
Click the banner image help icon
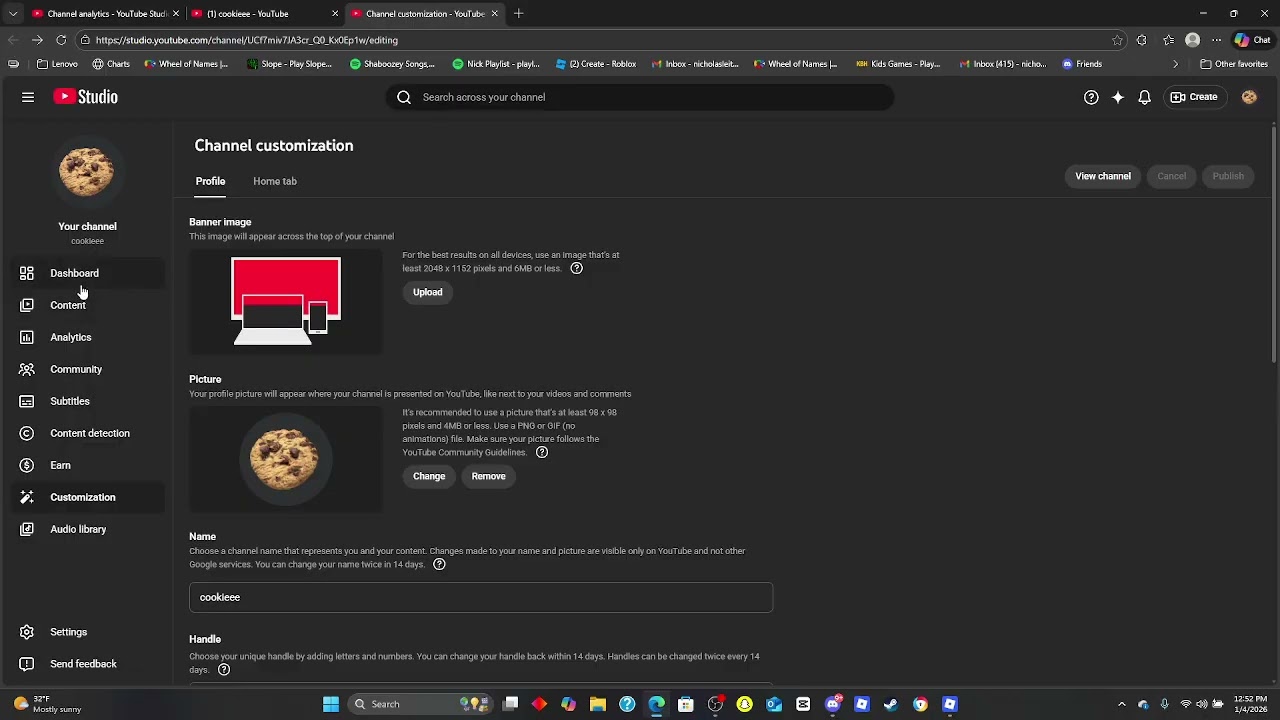click(576, 268)
